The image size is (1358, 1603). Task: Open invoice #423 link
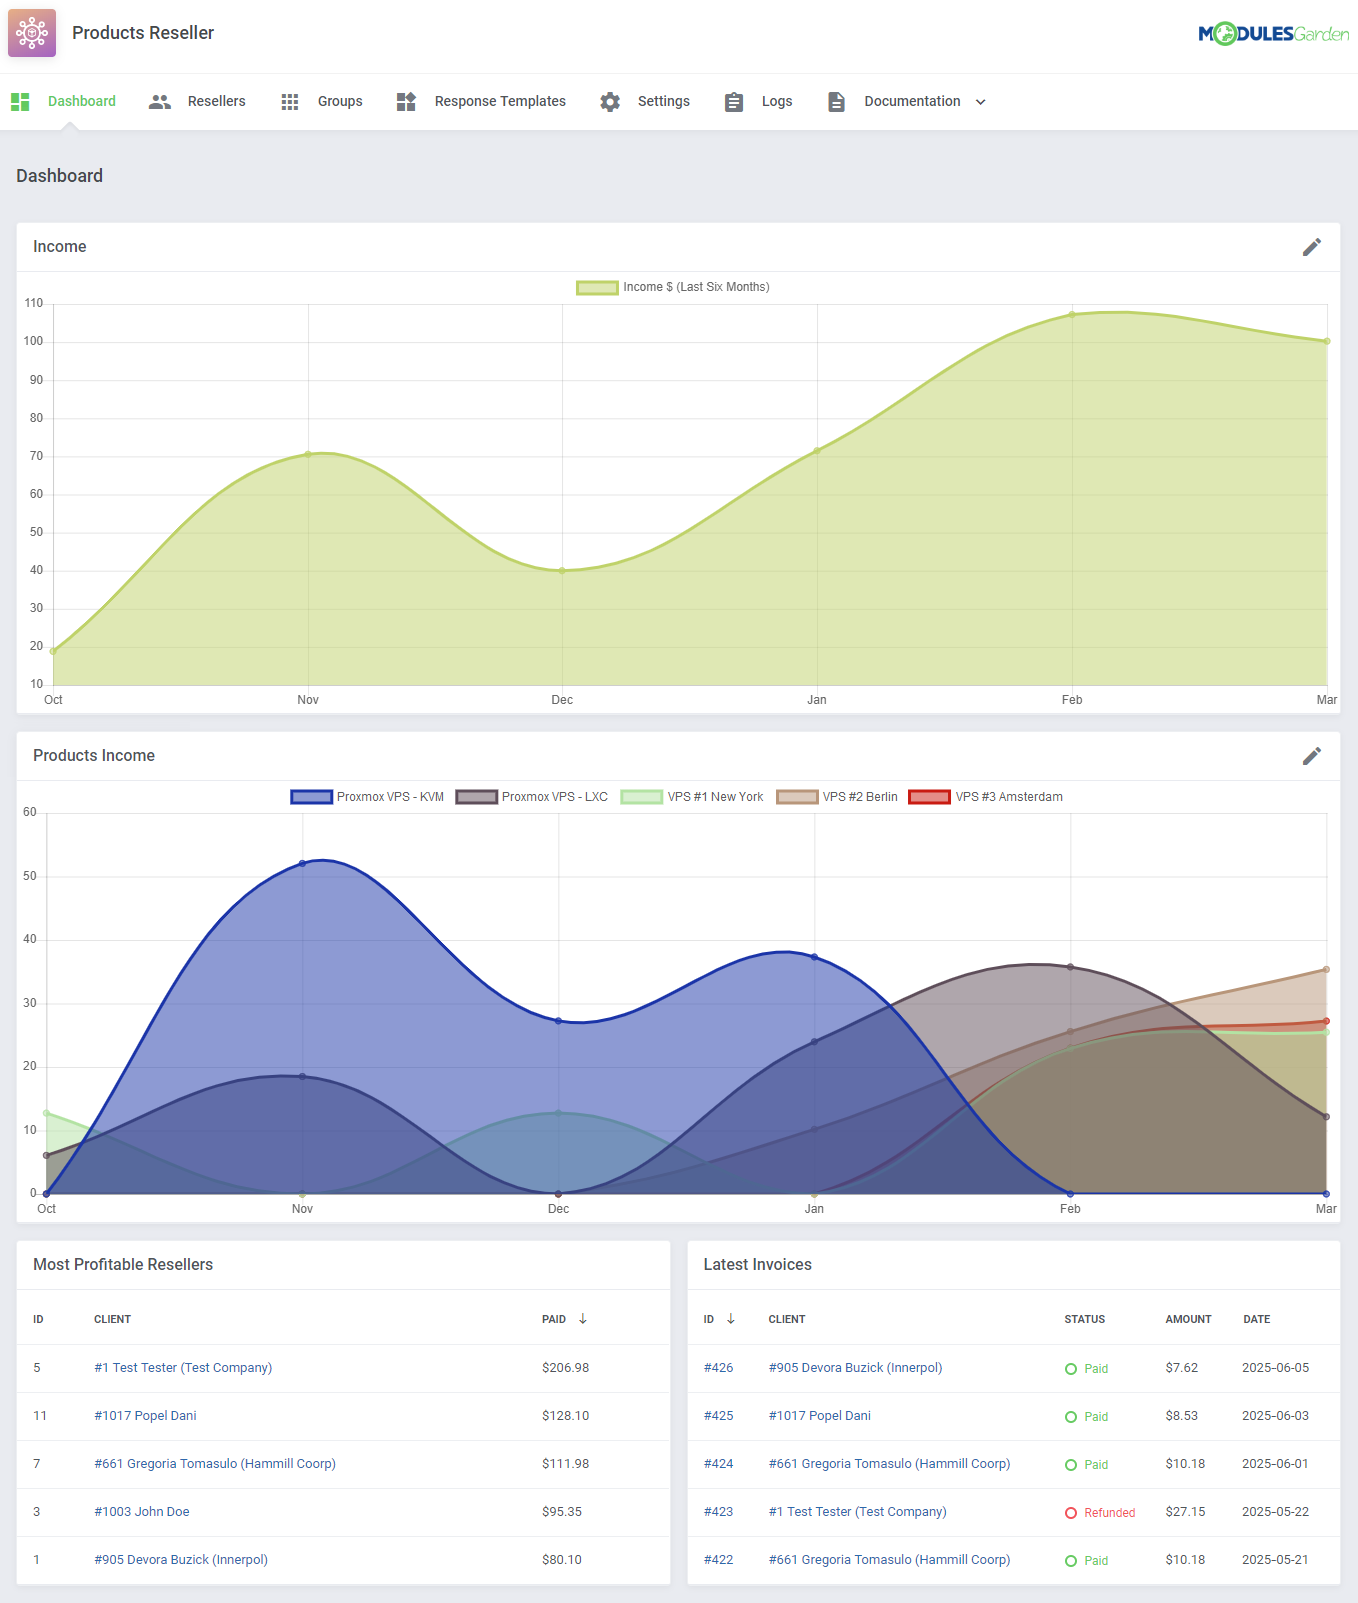718,1512
